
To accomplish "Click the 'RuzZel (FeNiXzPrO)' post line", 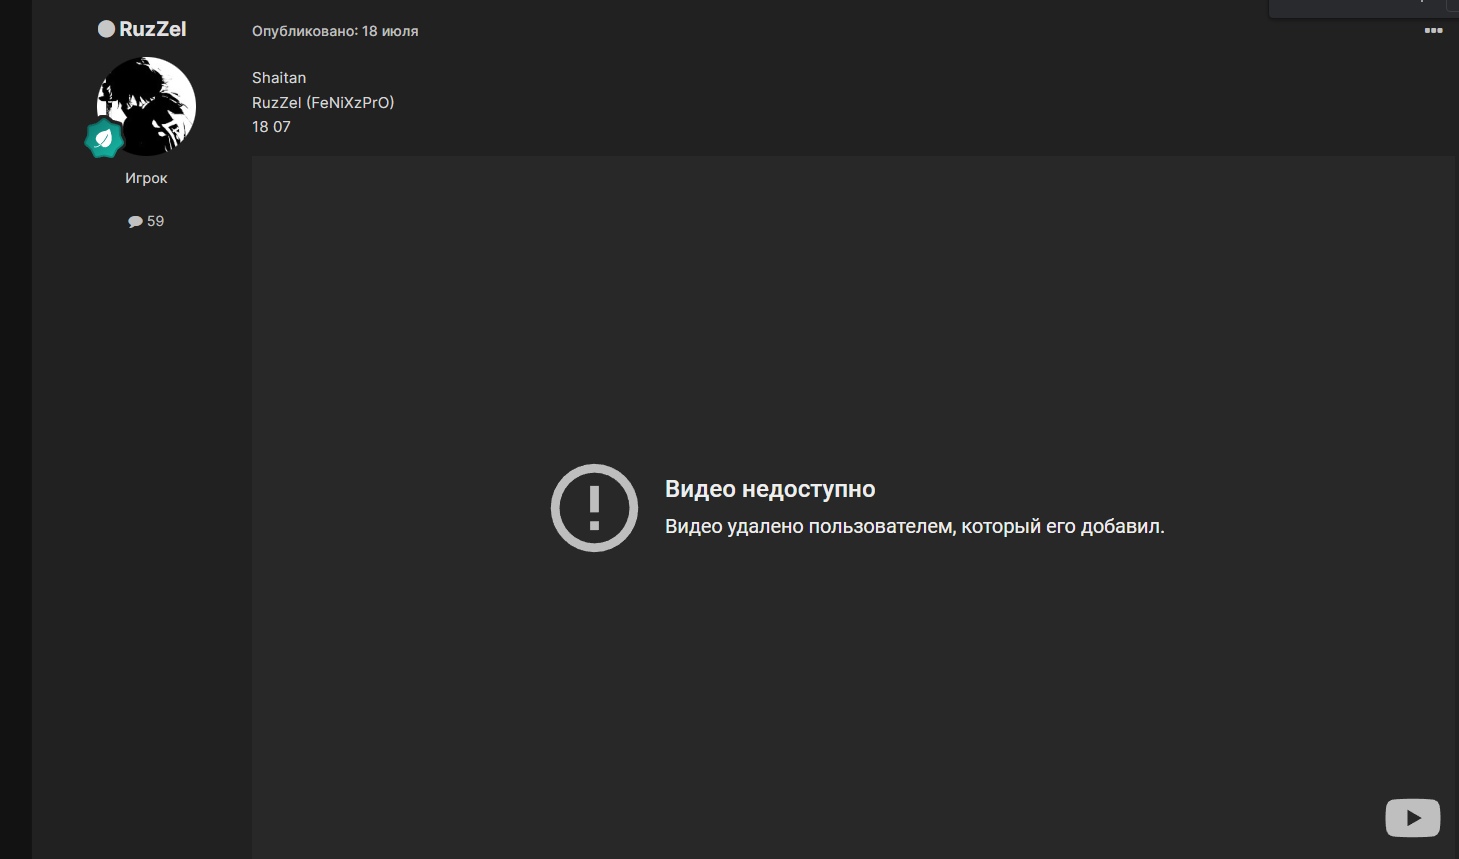I will pyautogui.click(x=323, y=102).
